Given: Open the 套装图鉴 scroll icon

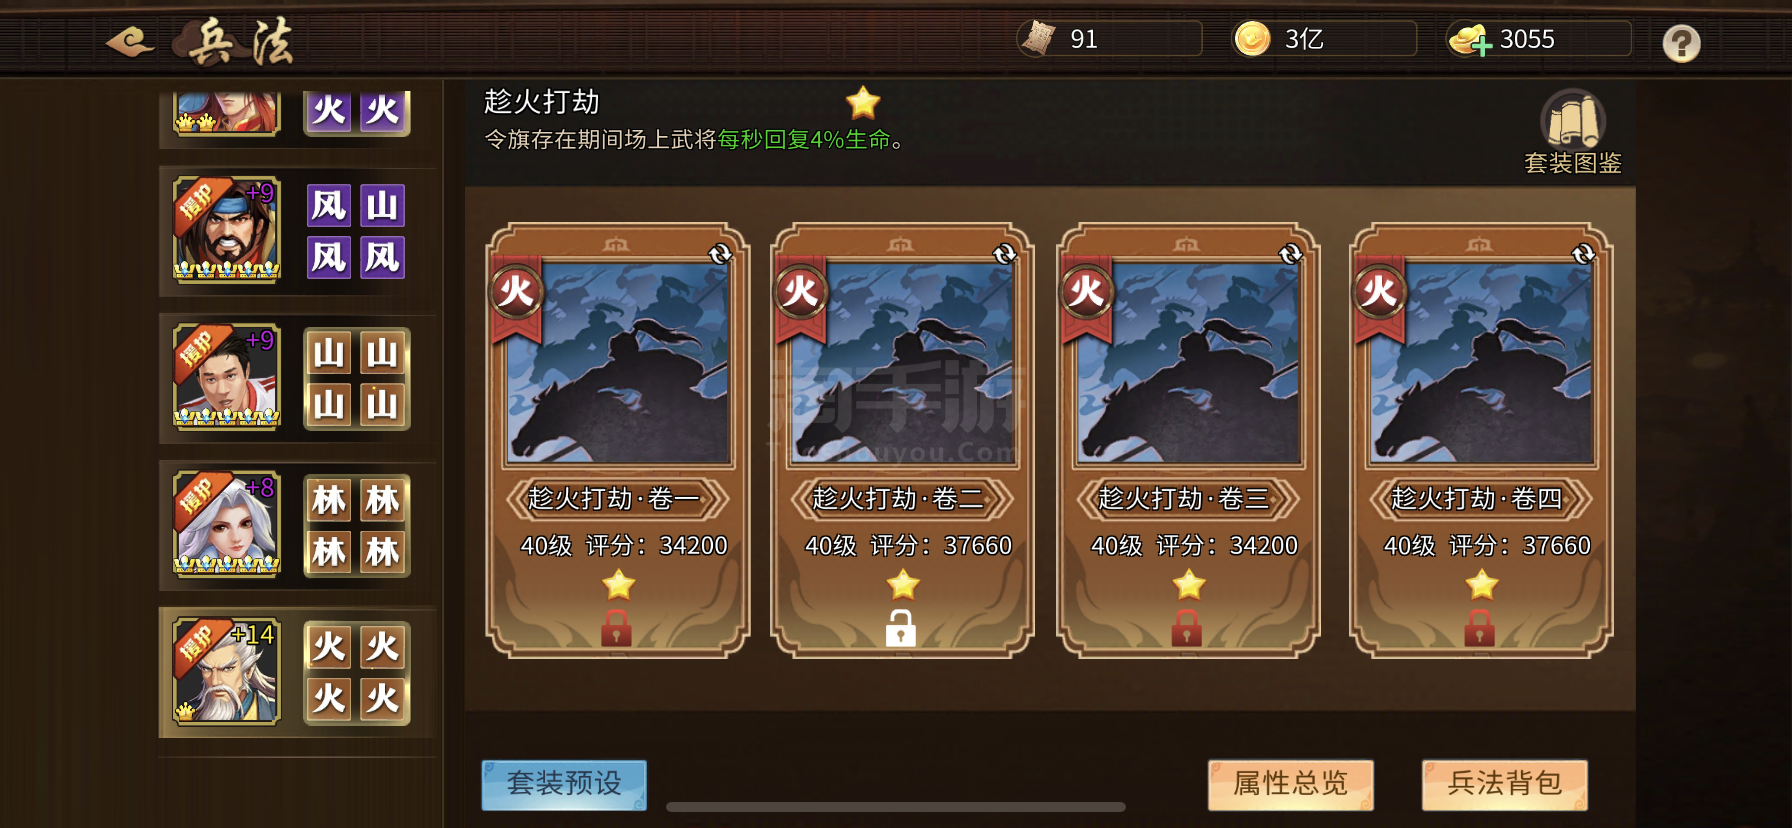Looking at the screenshot, I should click(1572, 119).
